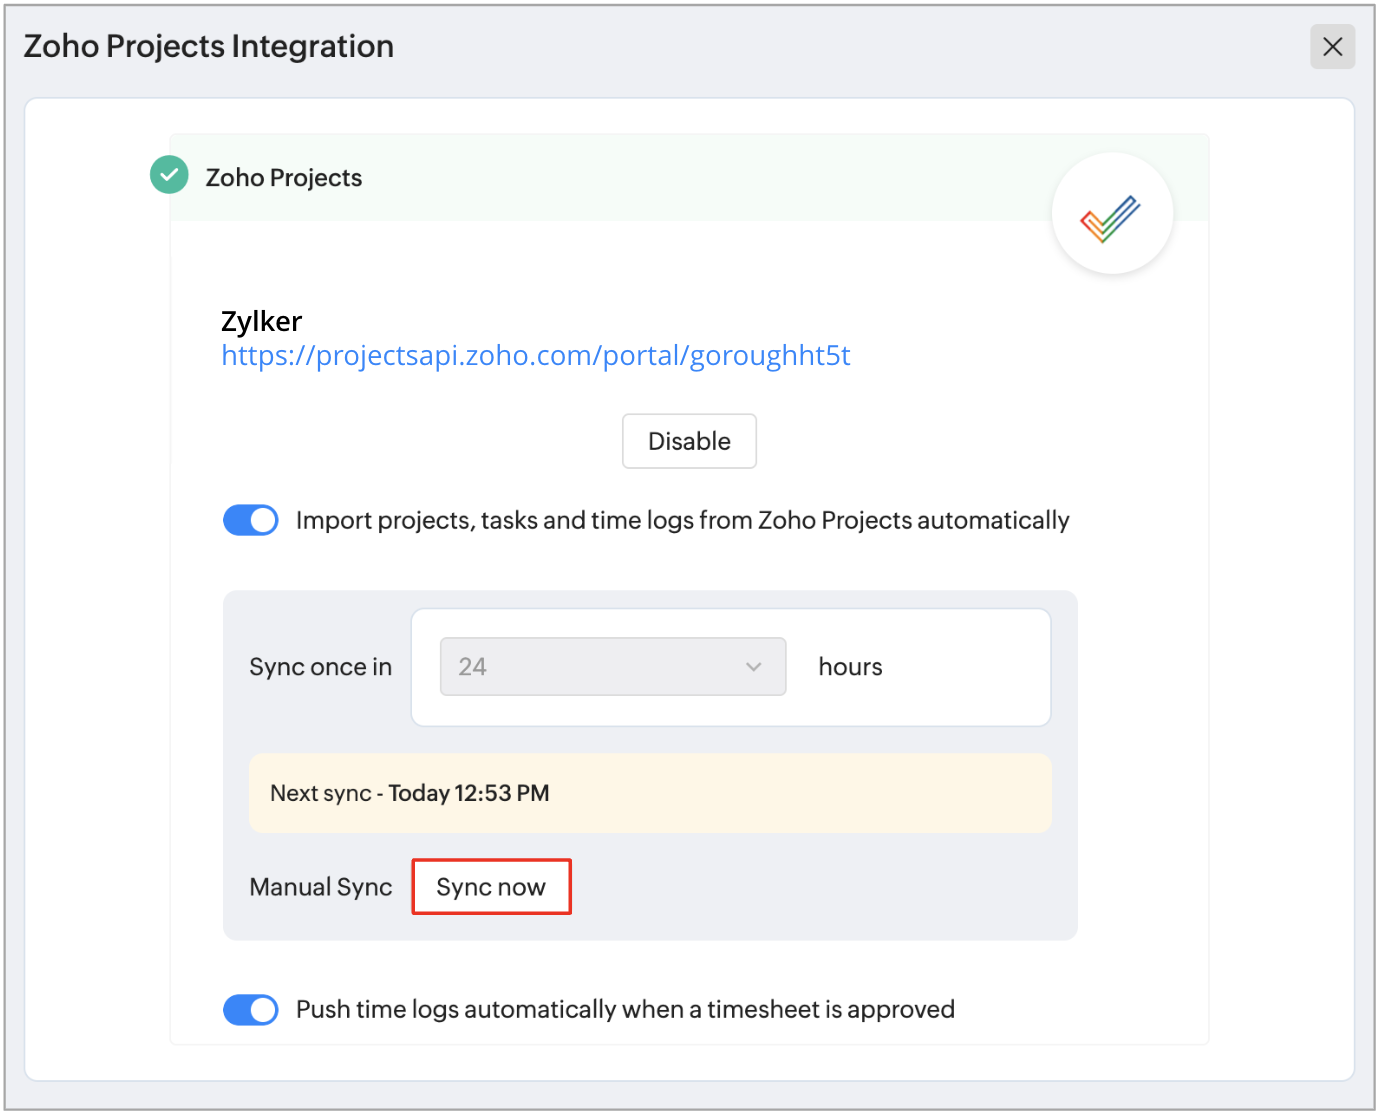Close the Zoho Projects Integration dialog

coord(1332,47)
